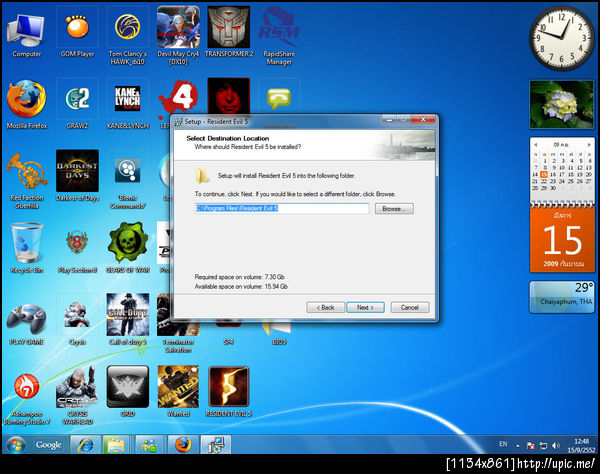The width and height of the screenshot is (600, 474).
Task: Select the GRID game icon
Action: click(x=127, y=391)
